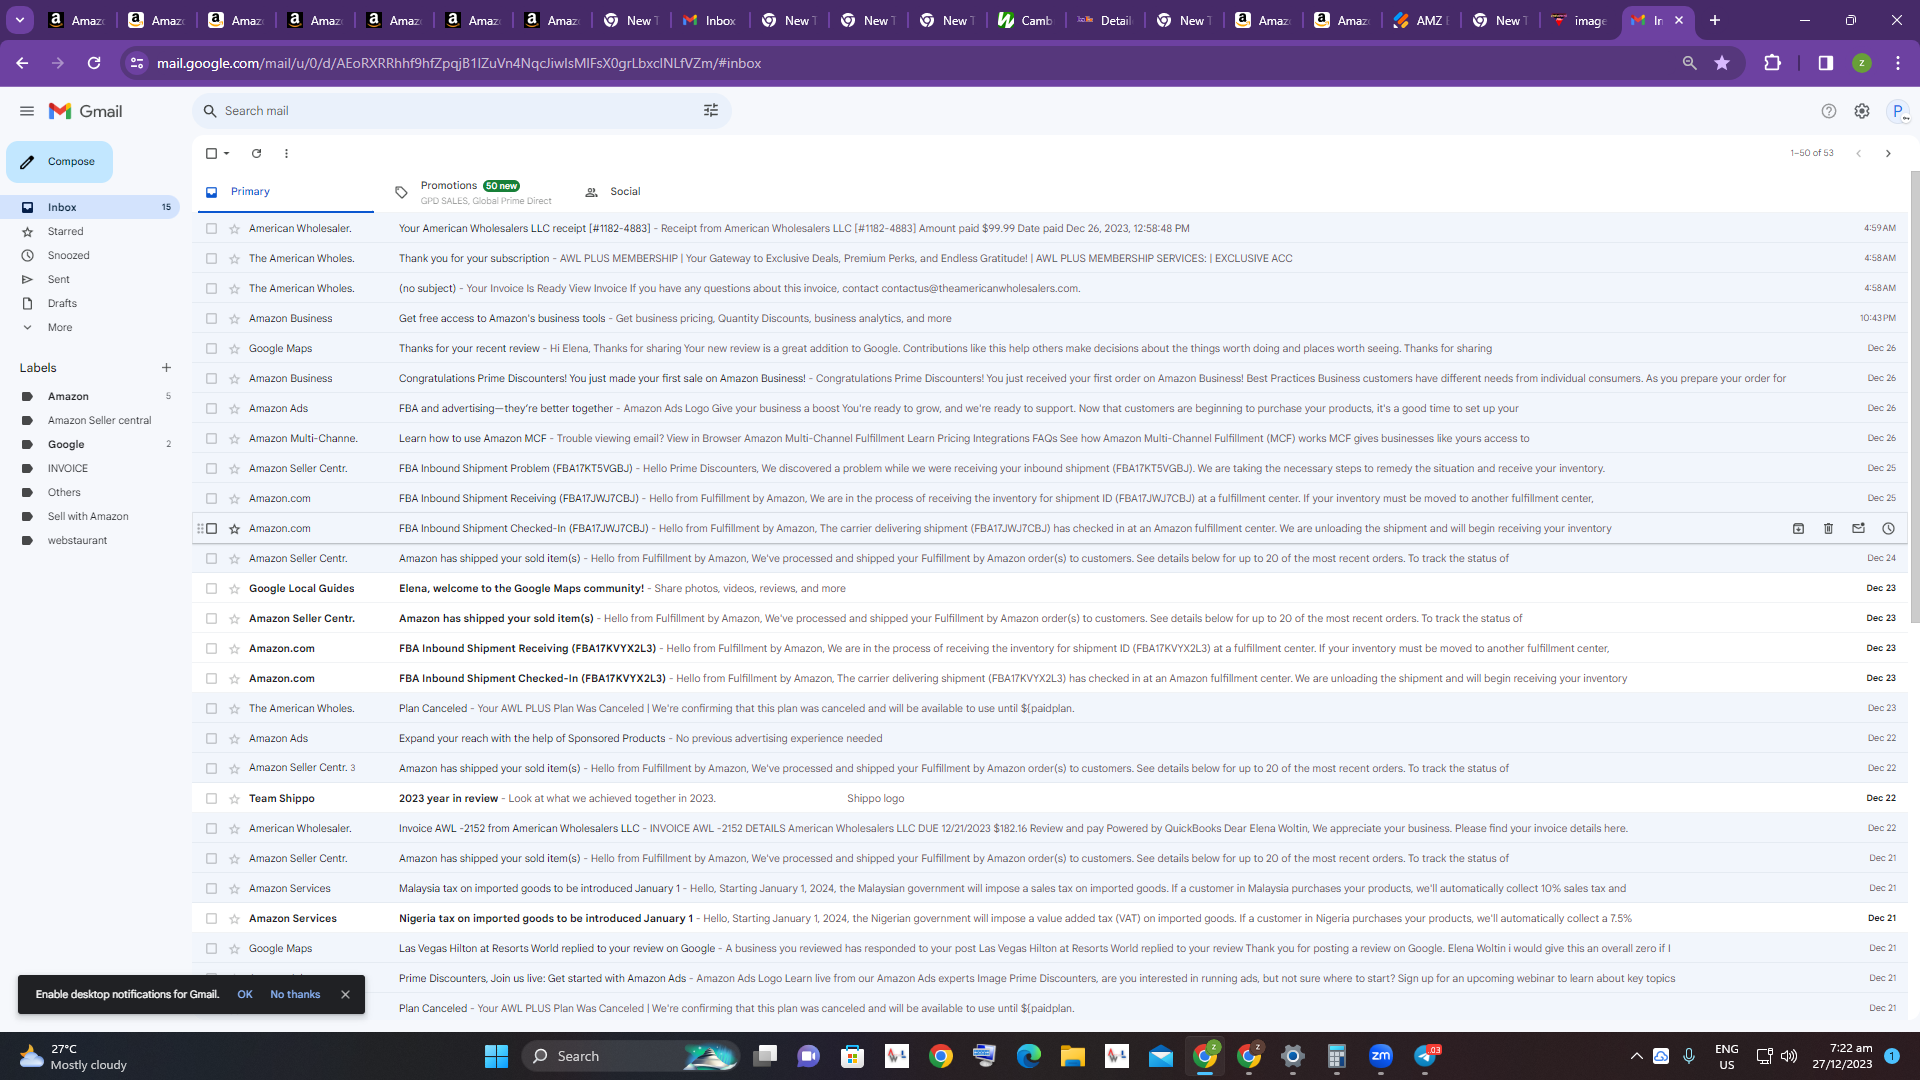Select the Google Local Guides welcome email checkbox
Image resolution: width=1920 pixels, height=1080 pixels.
[211, 588]
